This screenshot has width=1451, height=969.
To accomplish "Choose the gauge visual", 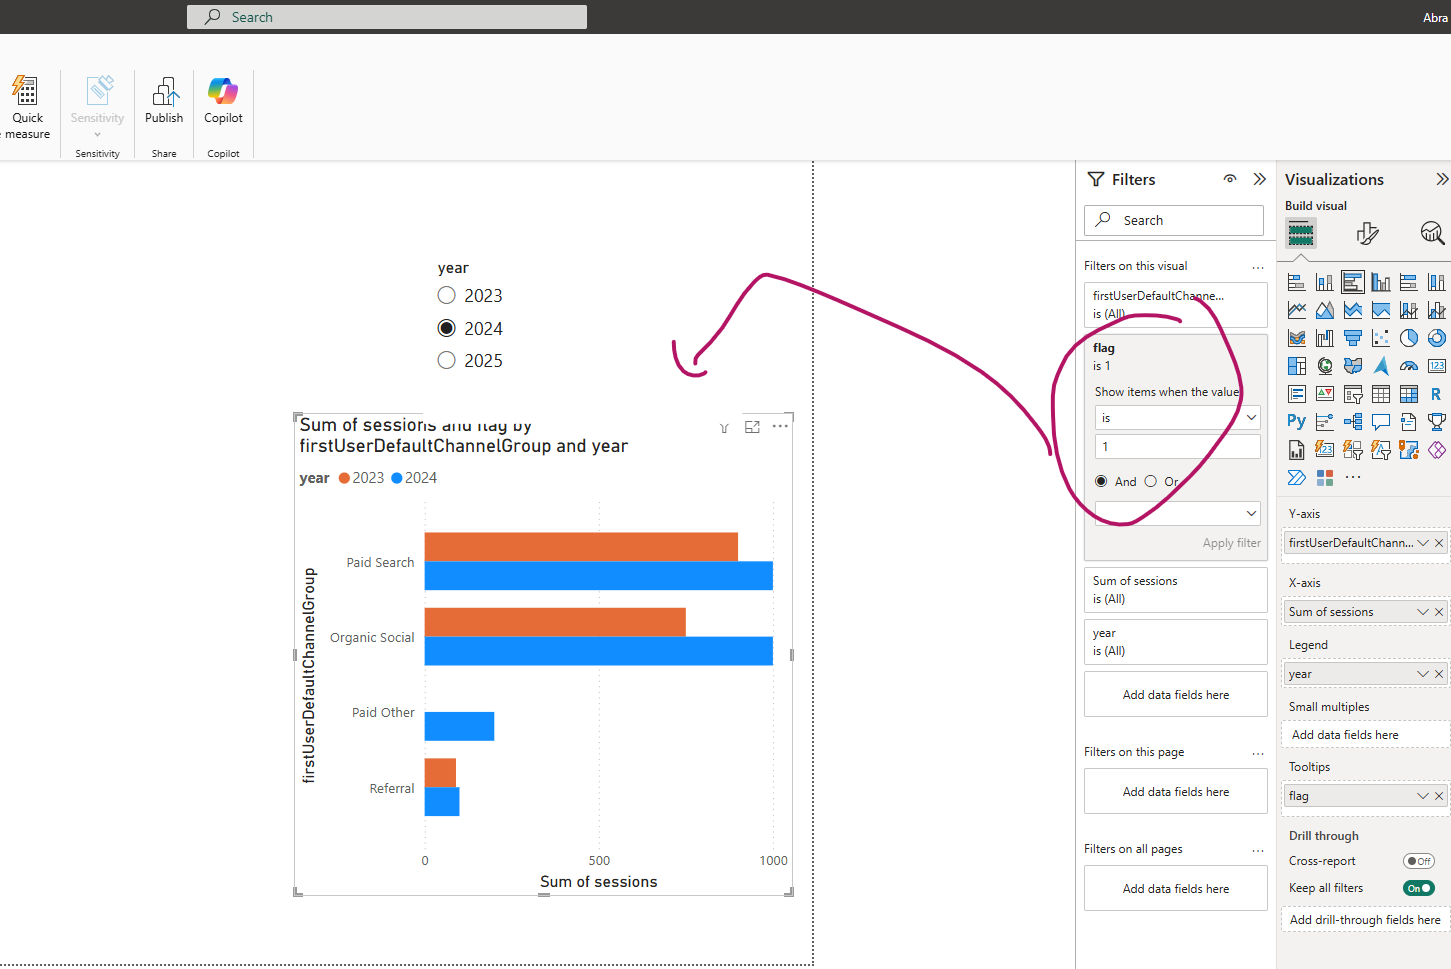I will pyautogui.click(x=1409, y=366).
